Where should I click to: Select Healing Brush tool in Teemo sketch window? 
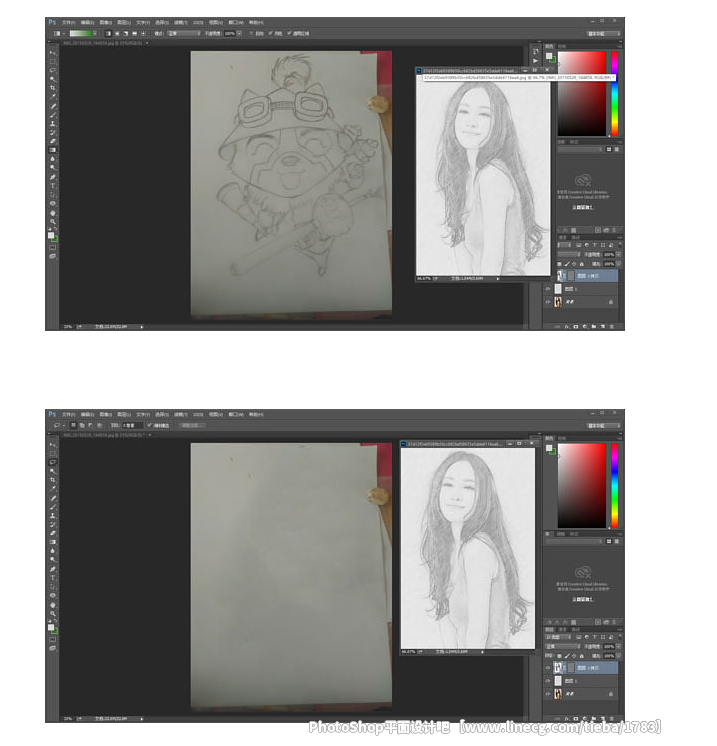point(52,106)
